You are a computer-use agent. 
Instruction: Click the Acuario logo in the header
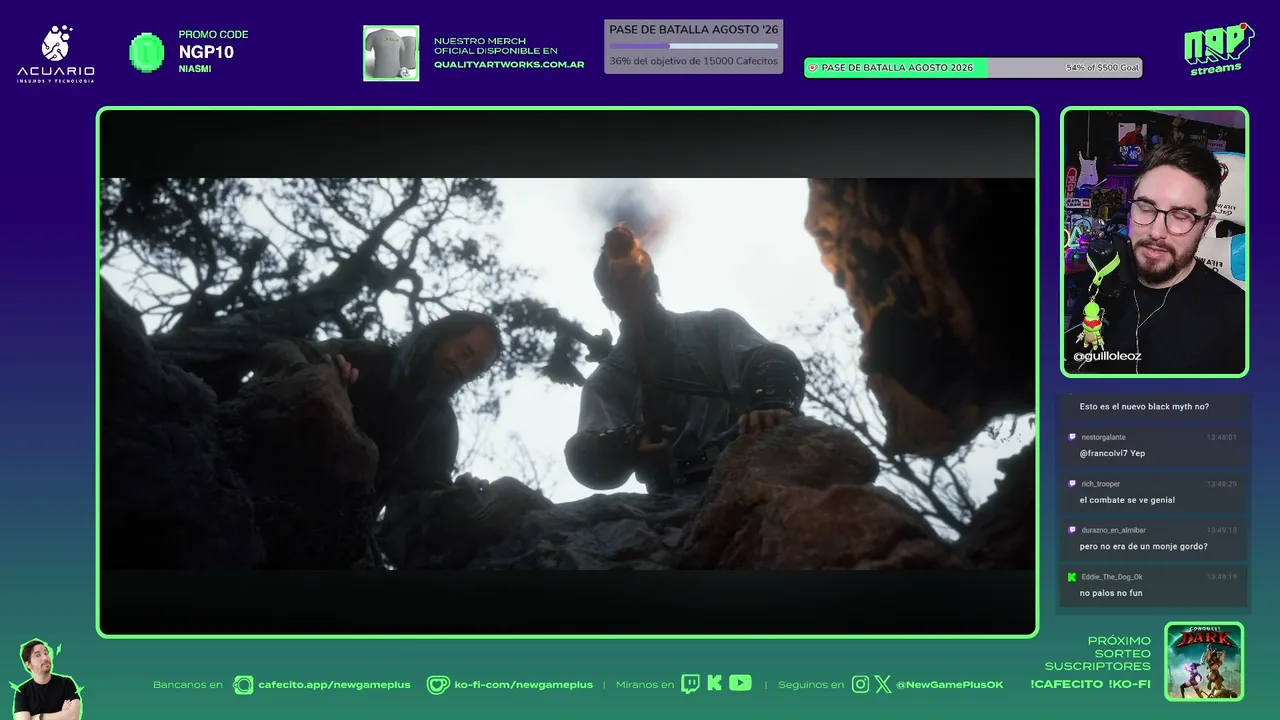pos(56,54)
